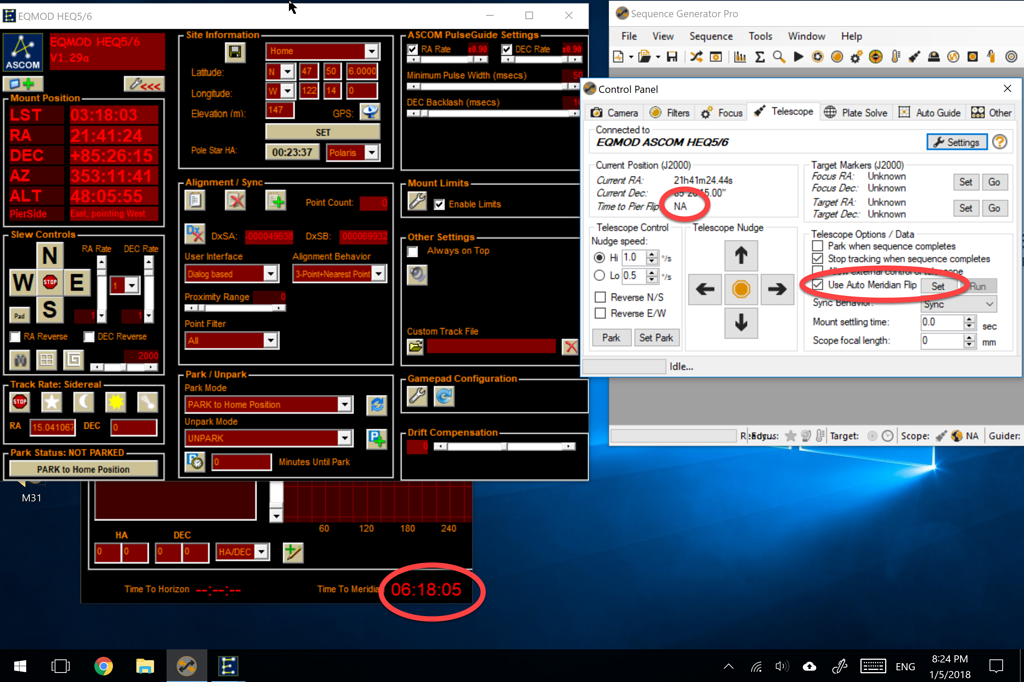Expand the Sync Behavior dropdown
The width and height of the screenshot is (1024, 682).
[x=988, y=304]
